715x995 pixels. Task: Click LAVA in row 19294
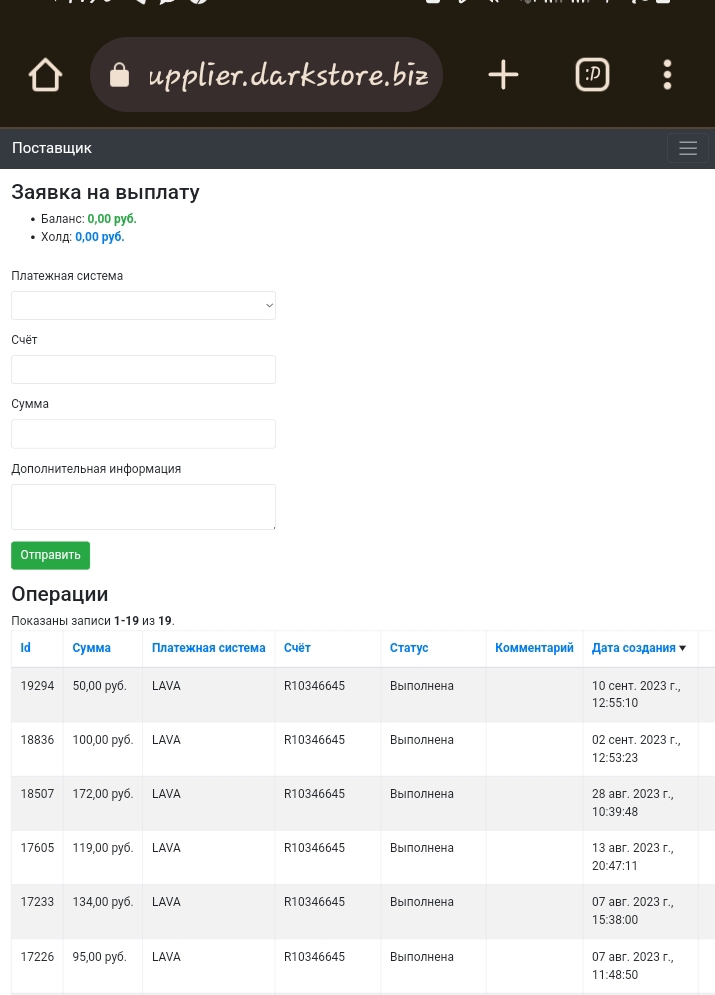pyautogui.click(x=166, y=686)
